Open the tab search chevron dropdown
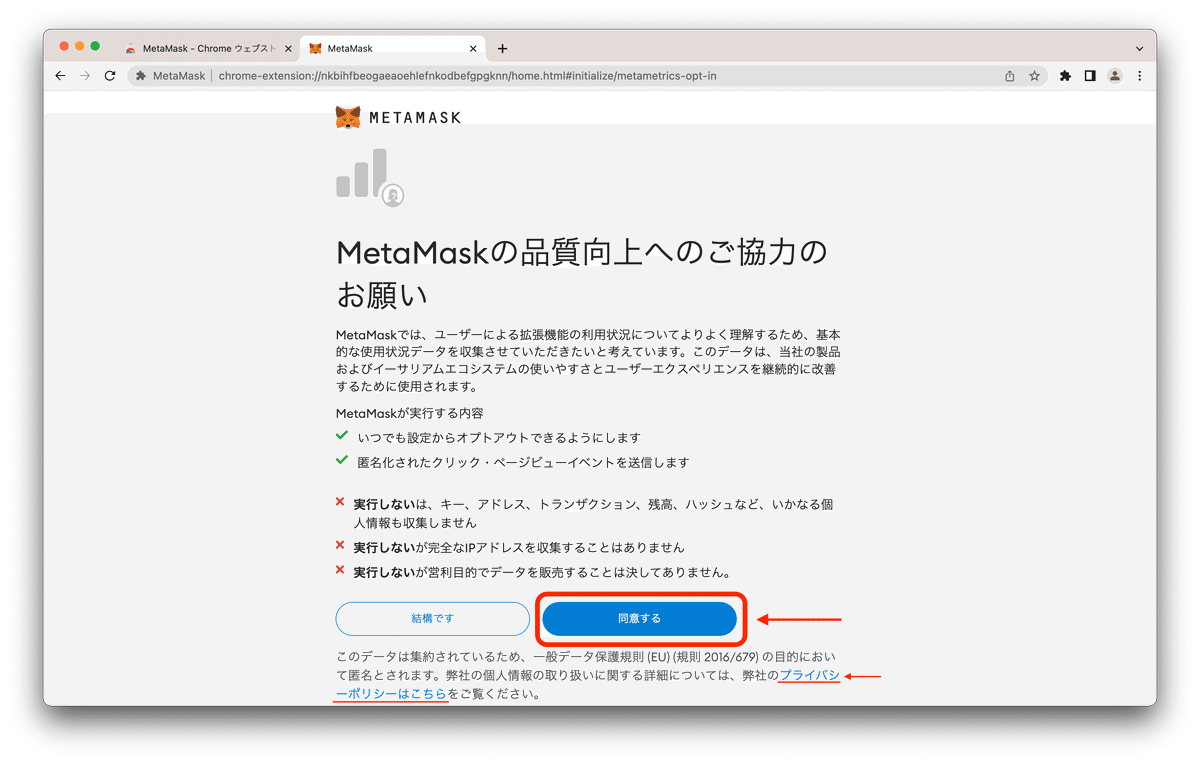 coord(1138,47)
